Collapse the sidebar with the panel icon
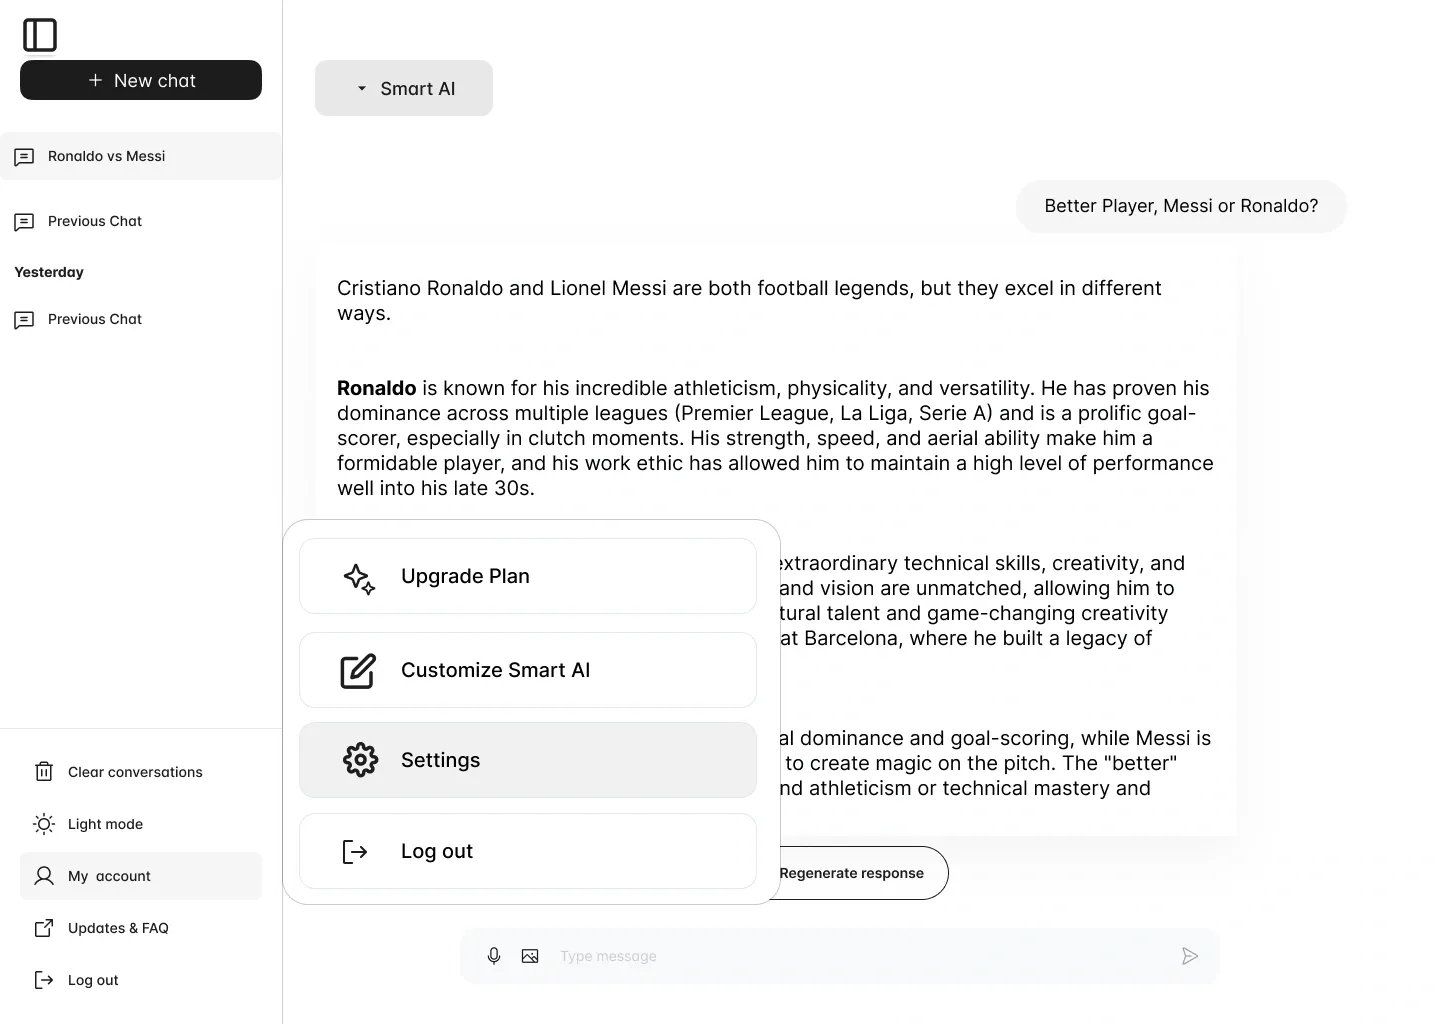This screenshot has width=1440, height=1024. coord(40,35)
